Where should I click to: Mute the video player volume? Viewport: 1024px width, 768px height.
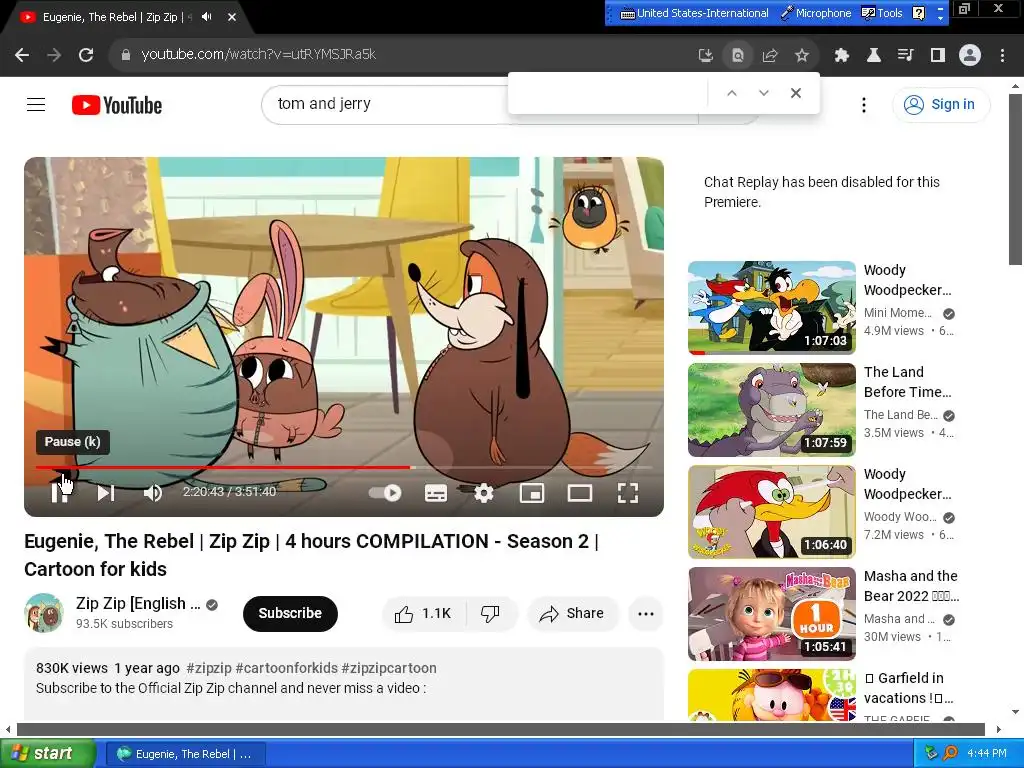(x=153, y=493)
